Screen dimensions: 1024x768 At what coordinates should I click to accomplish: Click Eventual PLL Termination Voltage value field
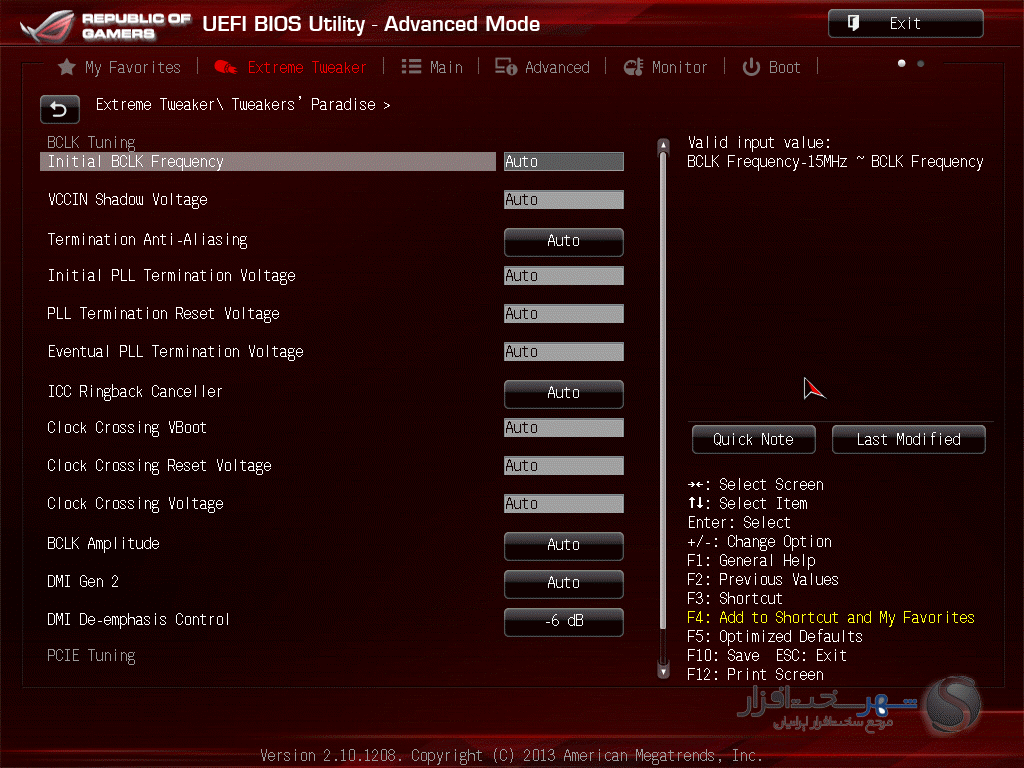[564, 351]
